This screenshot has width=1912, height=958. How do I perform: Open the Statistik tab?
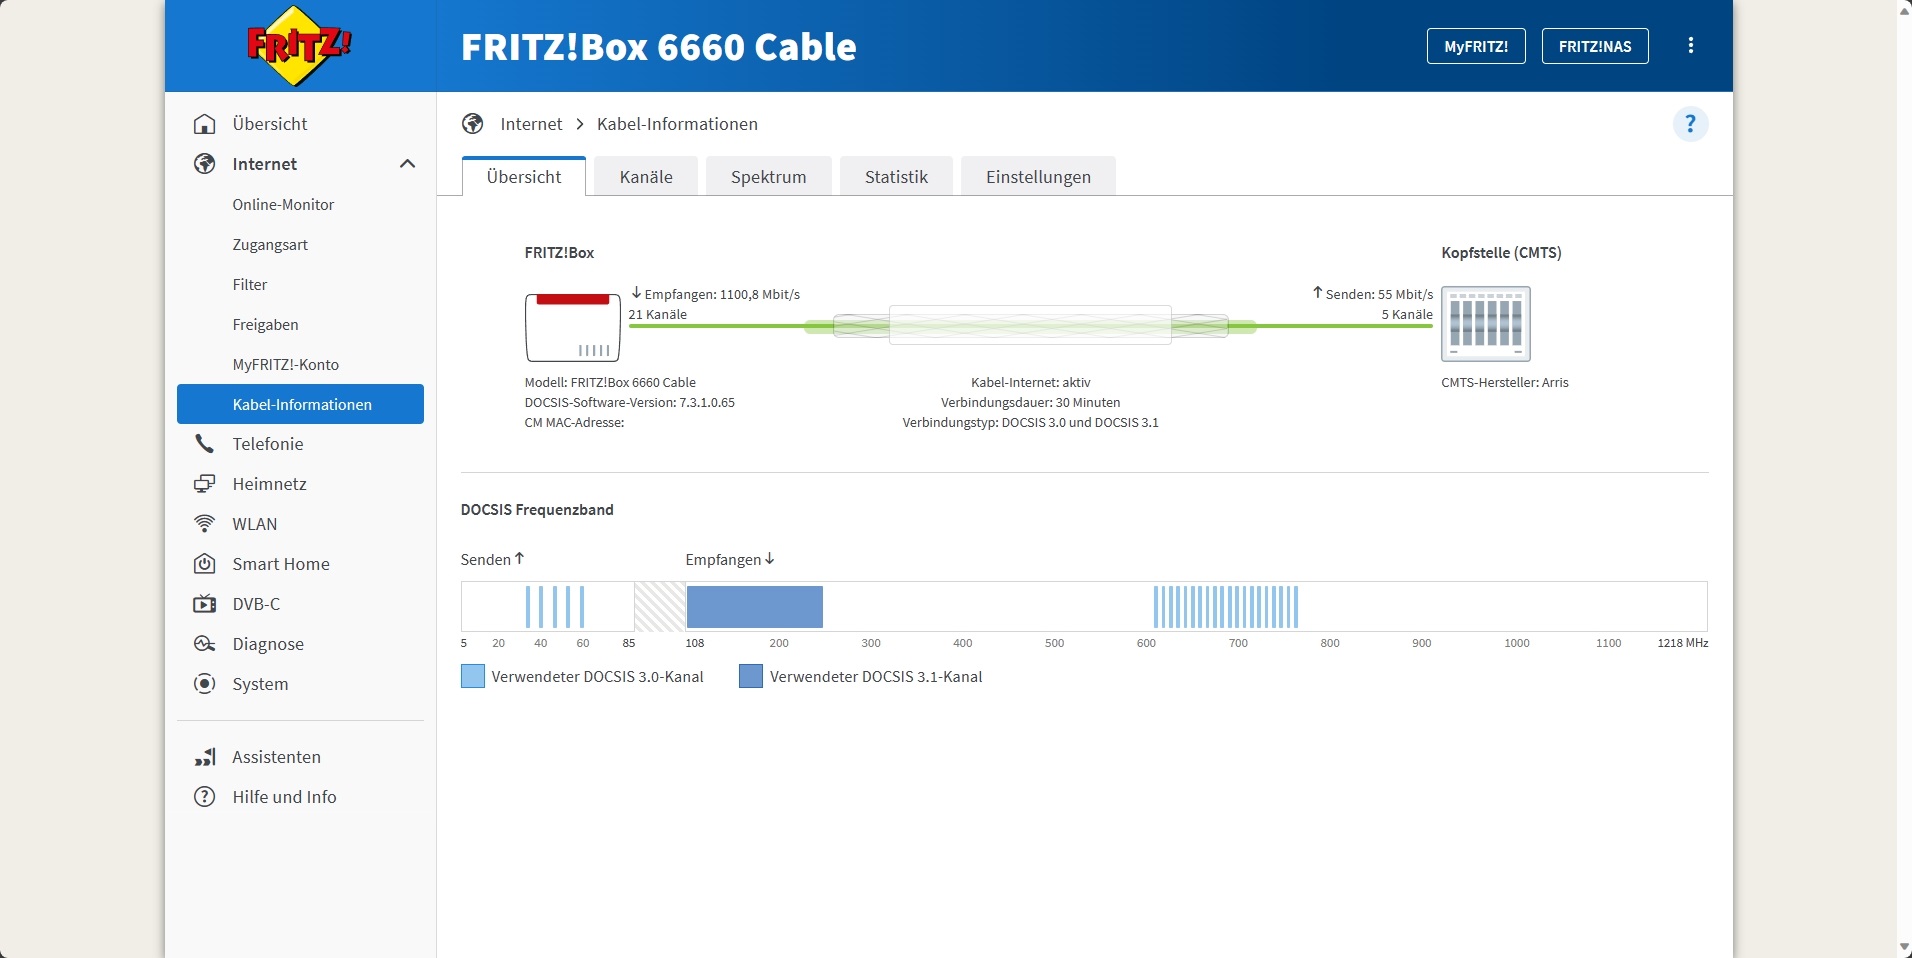tap(896, 176)
